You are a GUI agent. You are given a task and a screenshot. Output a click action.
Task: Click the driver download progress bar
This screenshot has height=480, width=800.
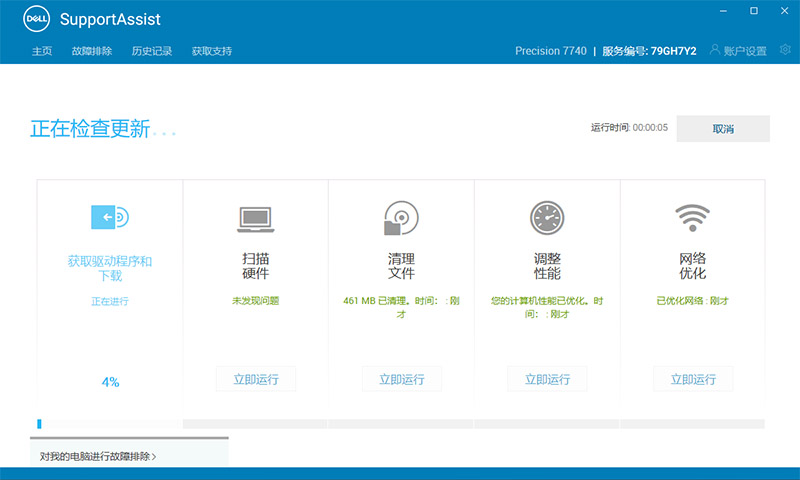[x=109, y=424]
